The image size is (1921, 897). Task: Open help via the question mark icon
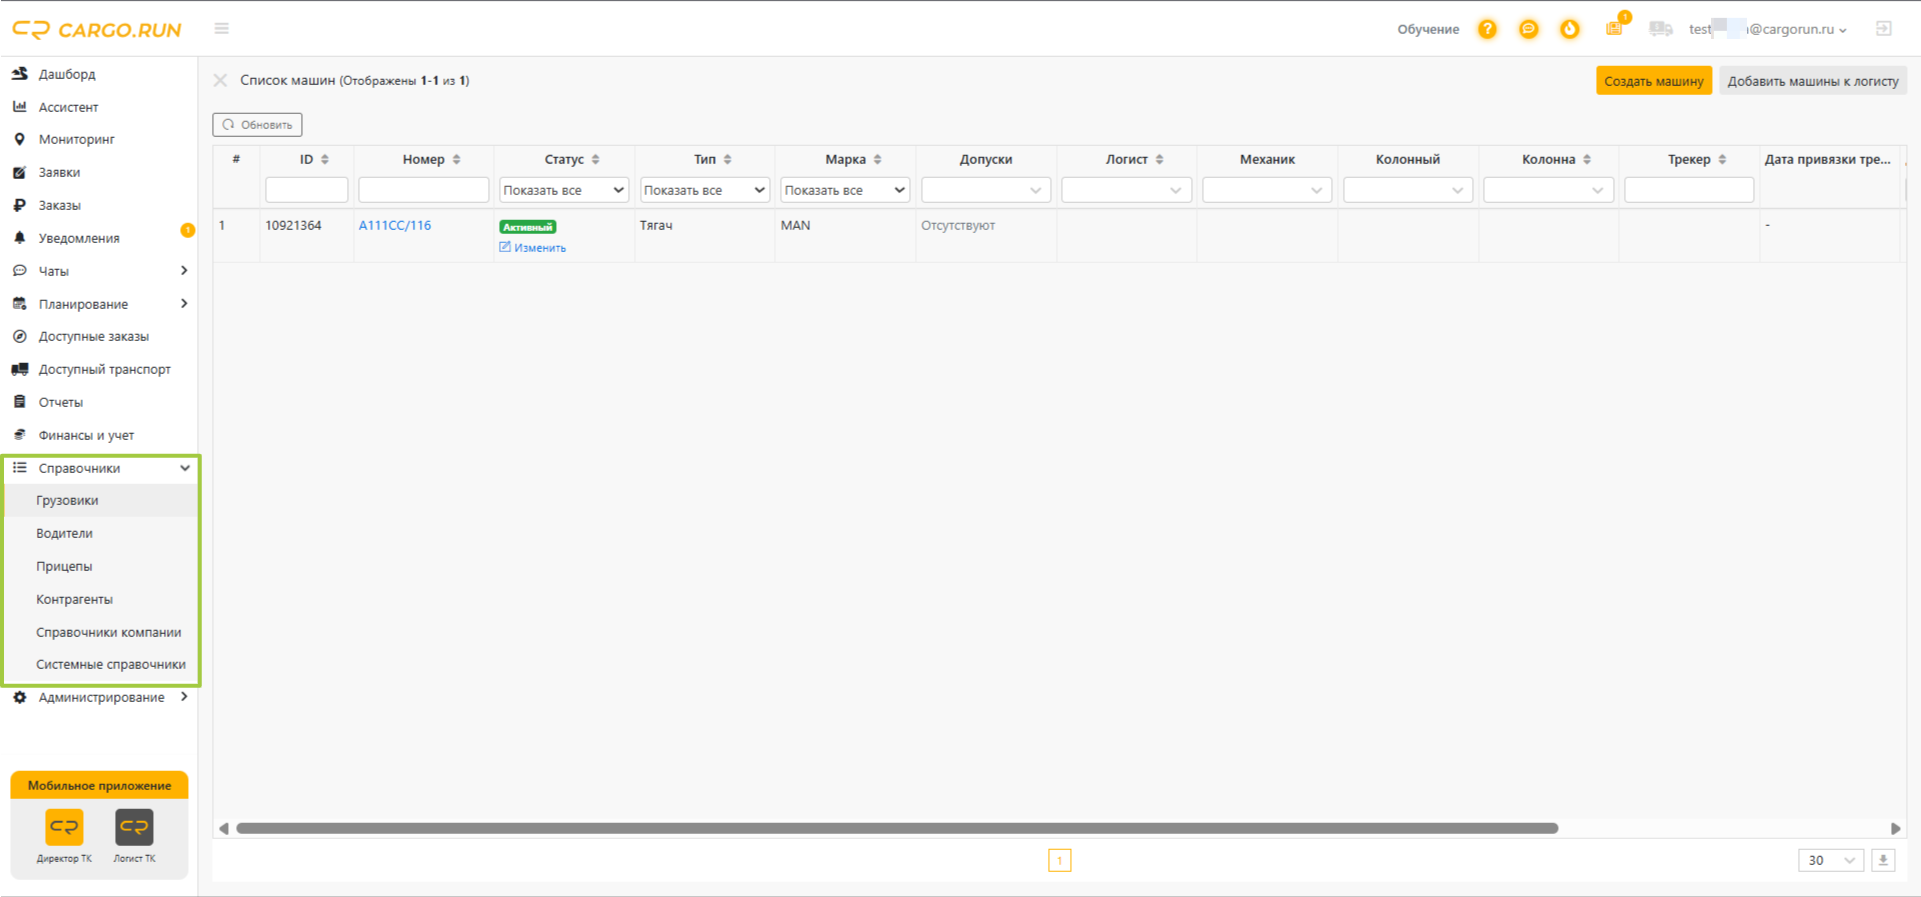tap(1487, 29)
